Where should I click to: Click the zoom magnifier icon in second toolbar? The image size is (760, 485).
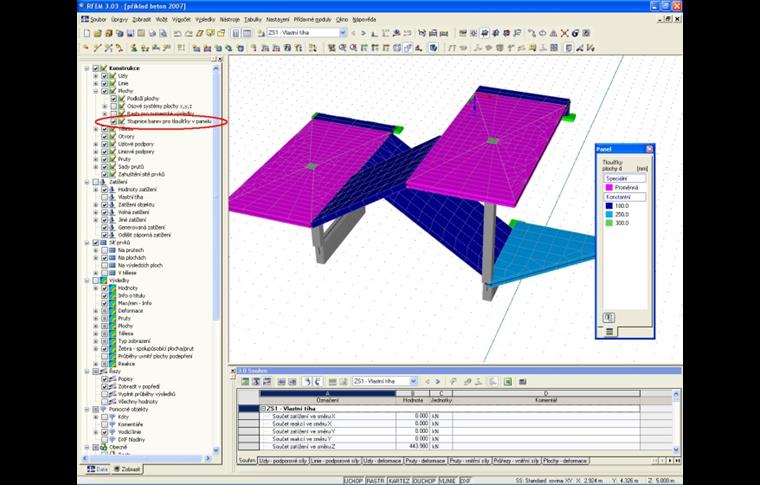pos(342,47)
